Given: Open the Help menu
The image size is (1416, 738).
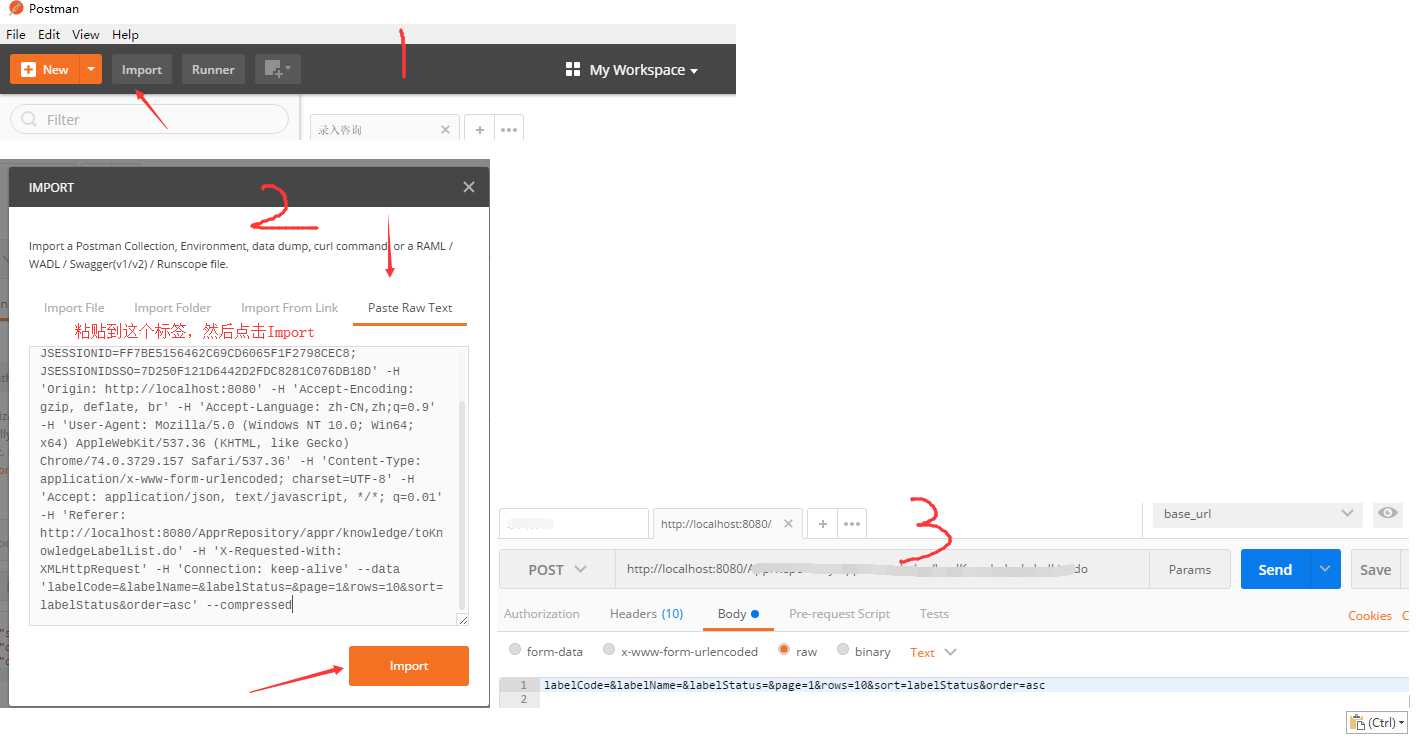Looking at the screenshot, I should pyautogui.click(x=125, y=34).
